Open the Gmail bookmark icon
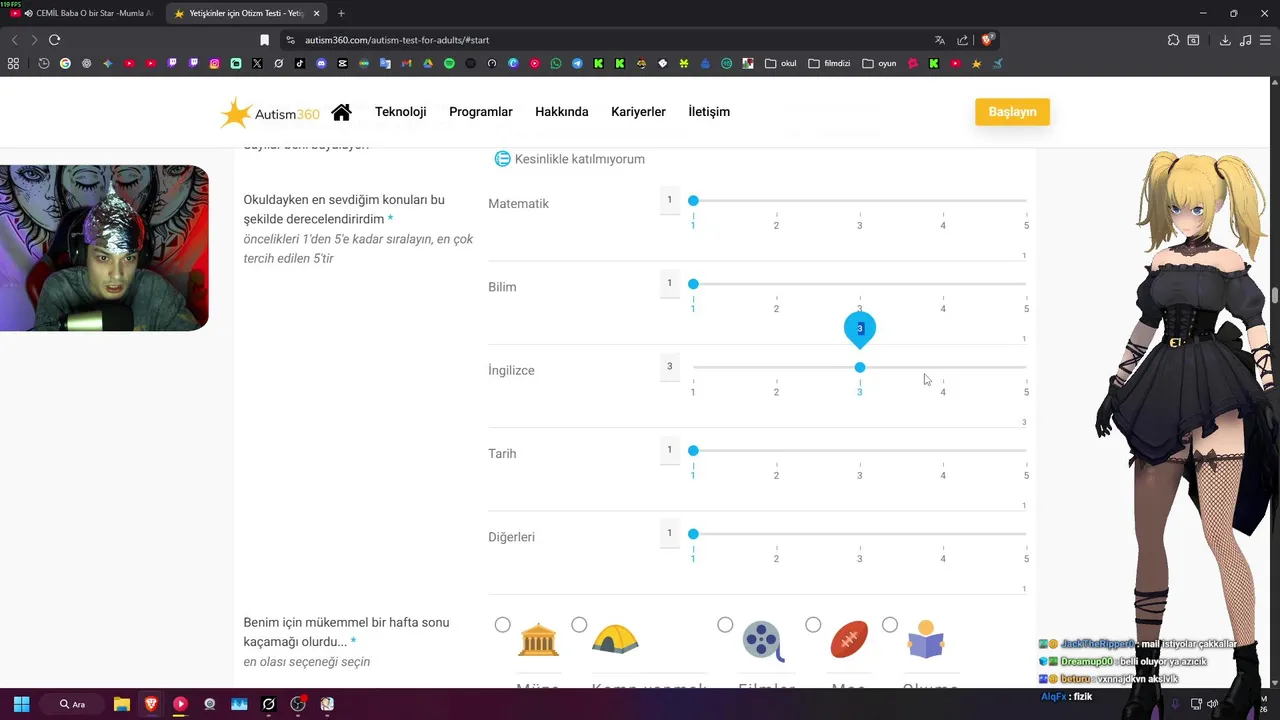This screenshot has width=1280, height=720. tap(406, 63)
